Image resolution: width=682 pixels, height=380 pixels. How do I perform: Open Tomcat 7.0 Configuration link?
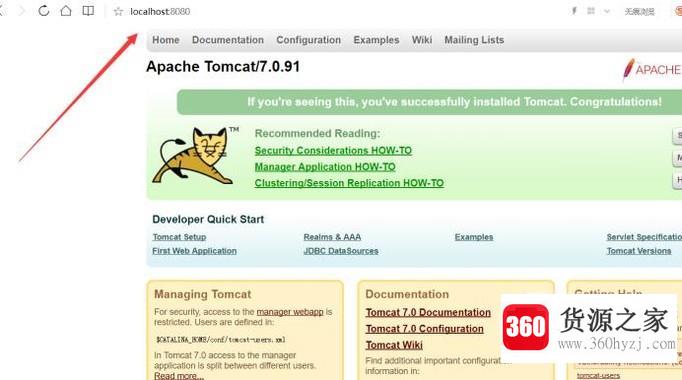425,329
